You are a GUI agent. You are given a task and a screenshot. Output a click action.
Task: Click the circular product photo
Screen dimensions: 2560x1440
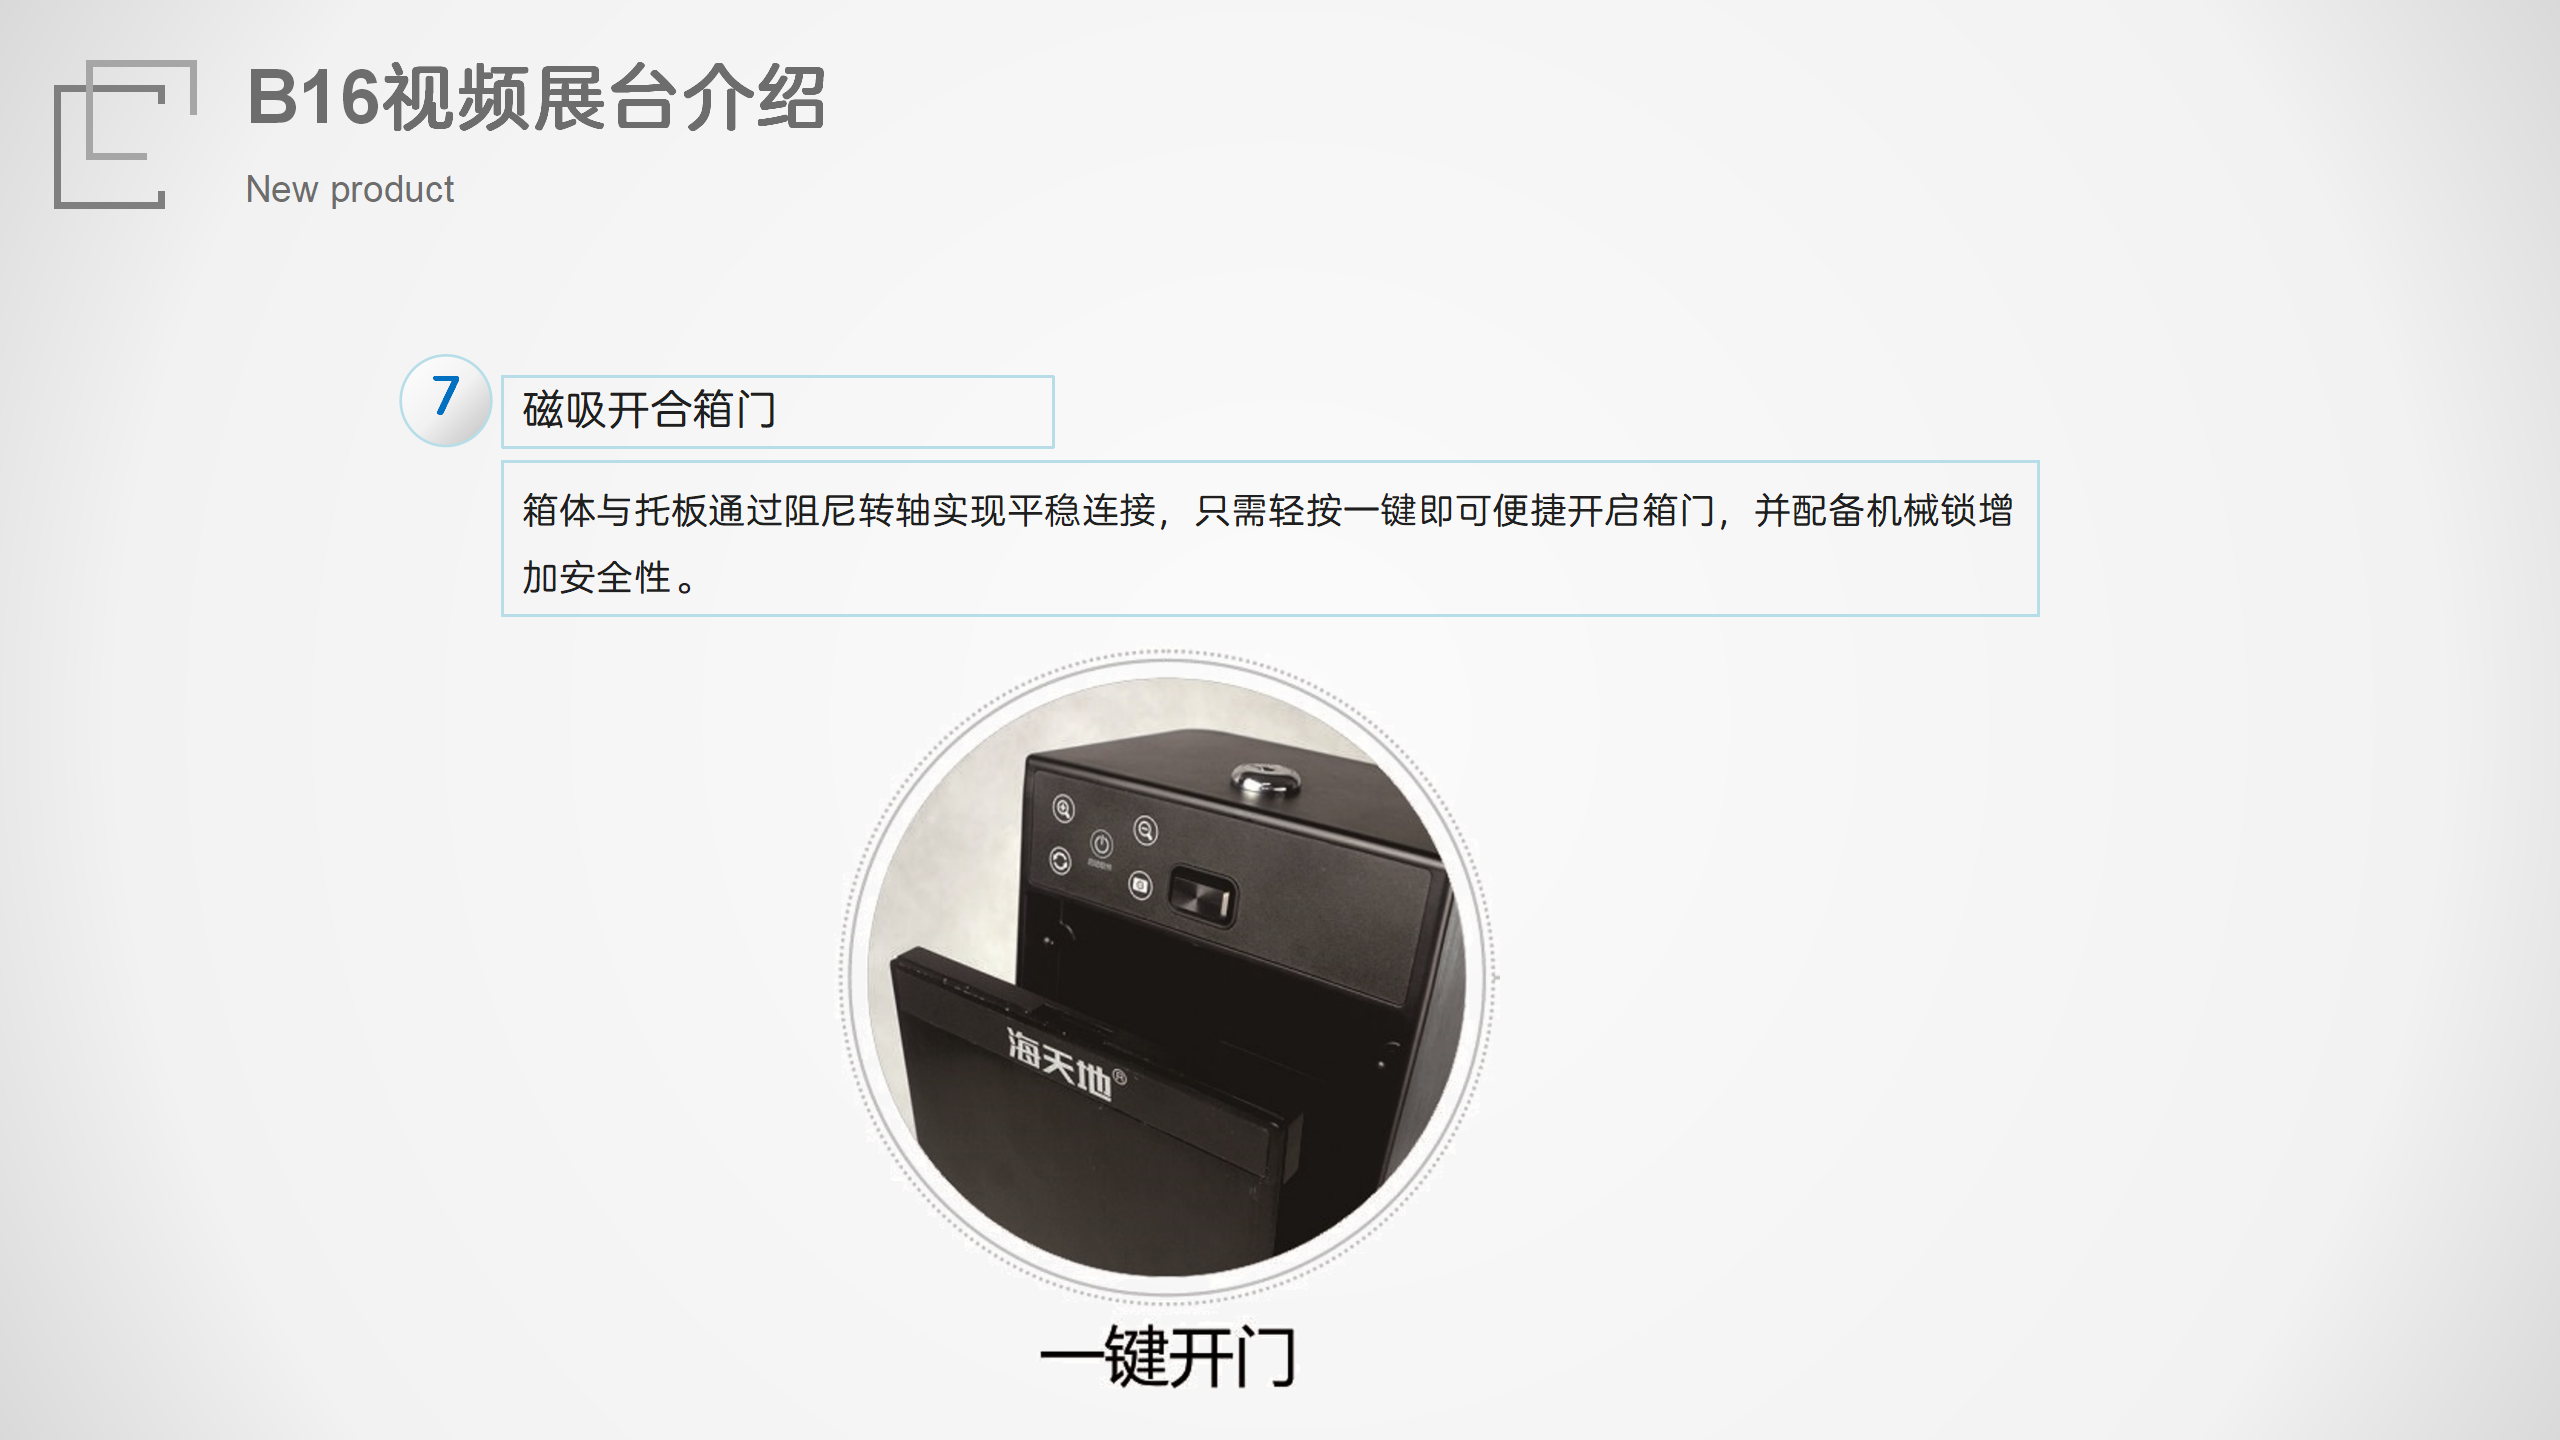[1167, 977]
